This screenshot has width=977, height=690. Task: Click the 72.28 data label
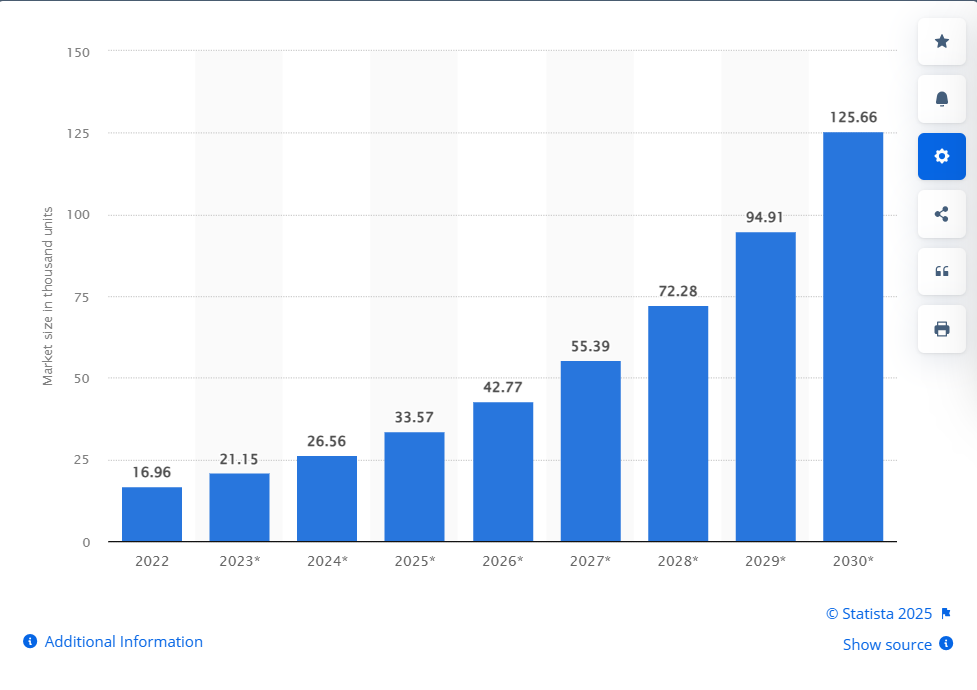(678, 291)
